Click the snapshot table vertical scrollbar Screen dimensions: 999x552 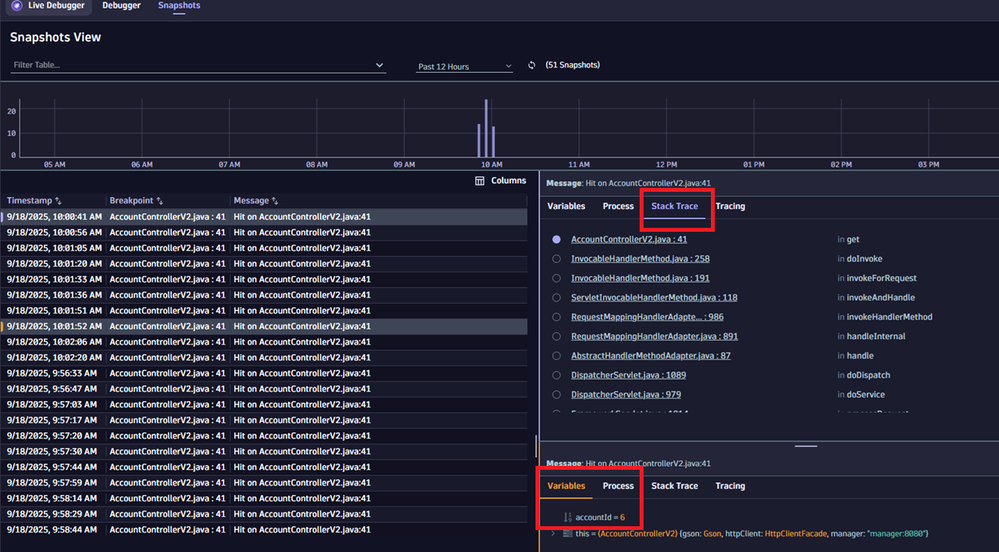(x=536, y=447)
